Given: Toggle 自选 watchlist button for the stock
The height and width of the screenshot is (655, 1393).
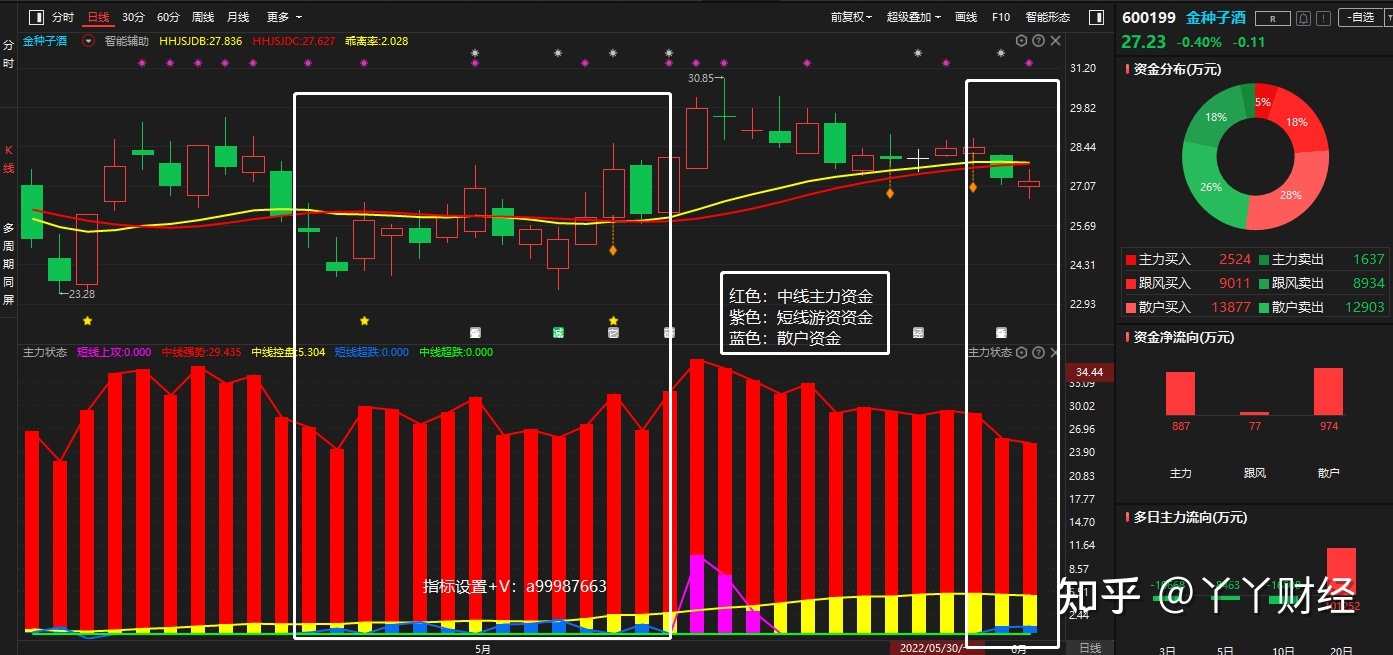Looking at the screenshot, I should pyautogui.click(x=1360, y=18).
